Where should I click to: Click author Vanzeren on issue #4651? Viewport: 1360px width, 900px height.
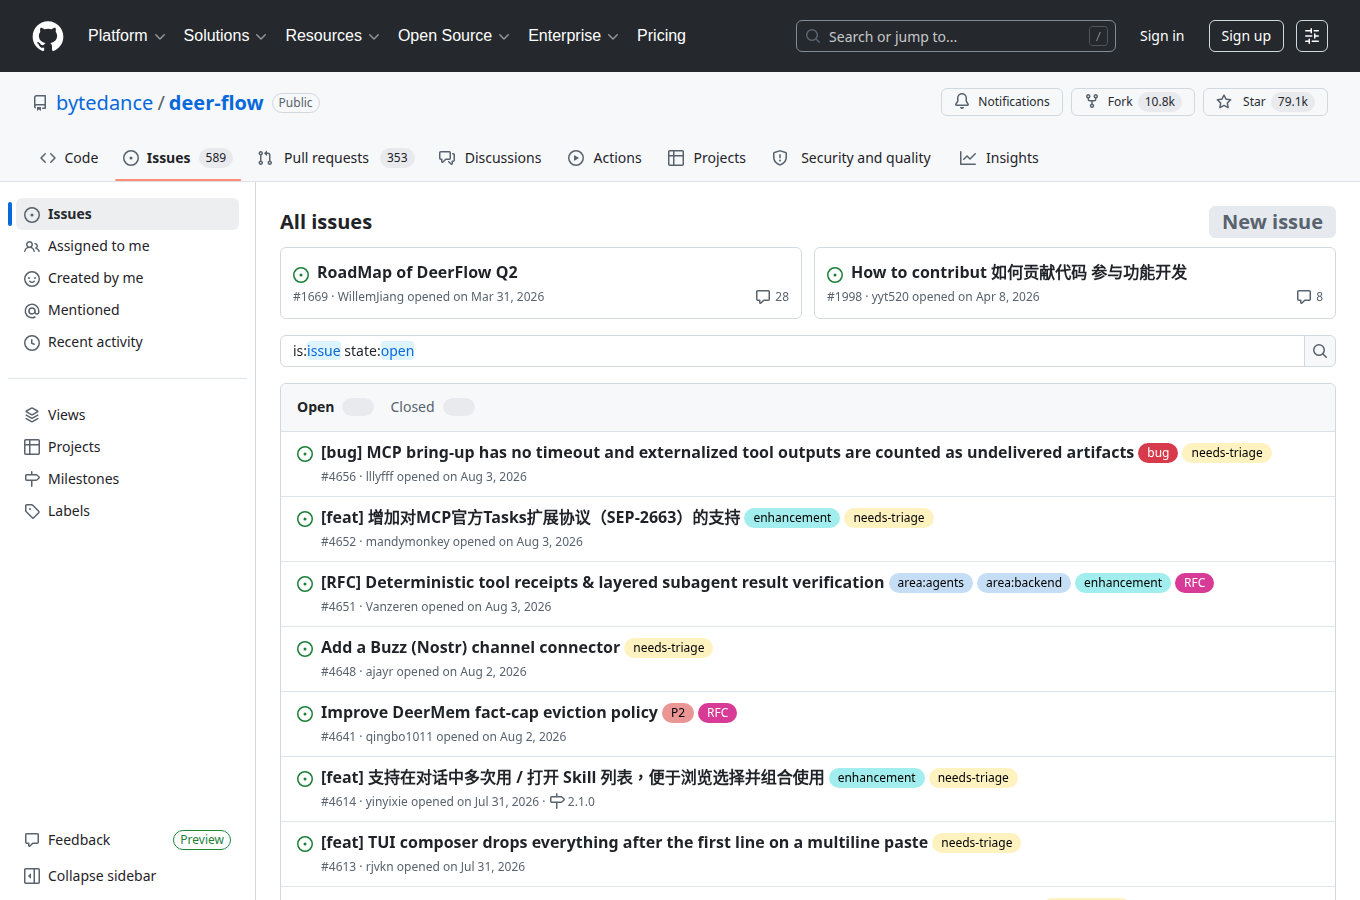[392, 607]
